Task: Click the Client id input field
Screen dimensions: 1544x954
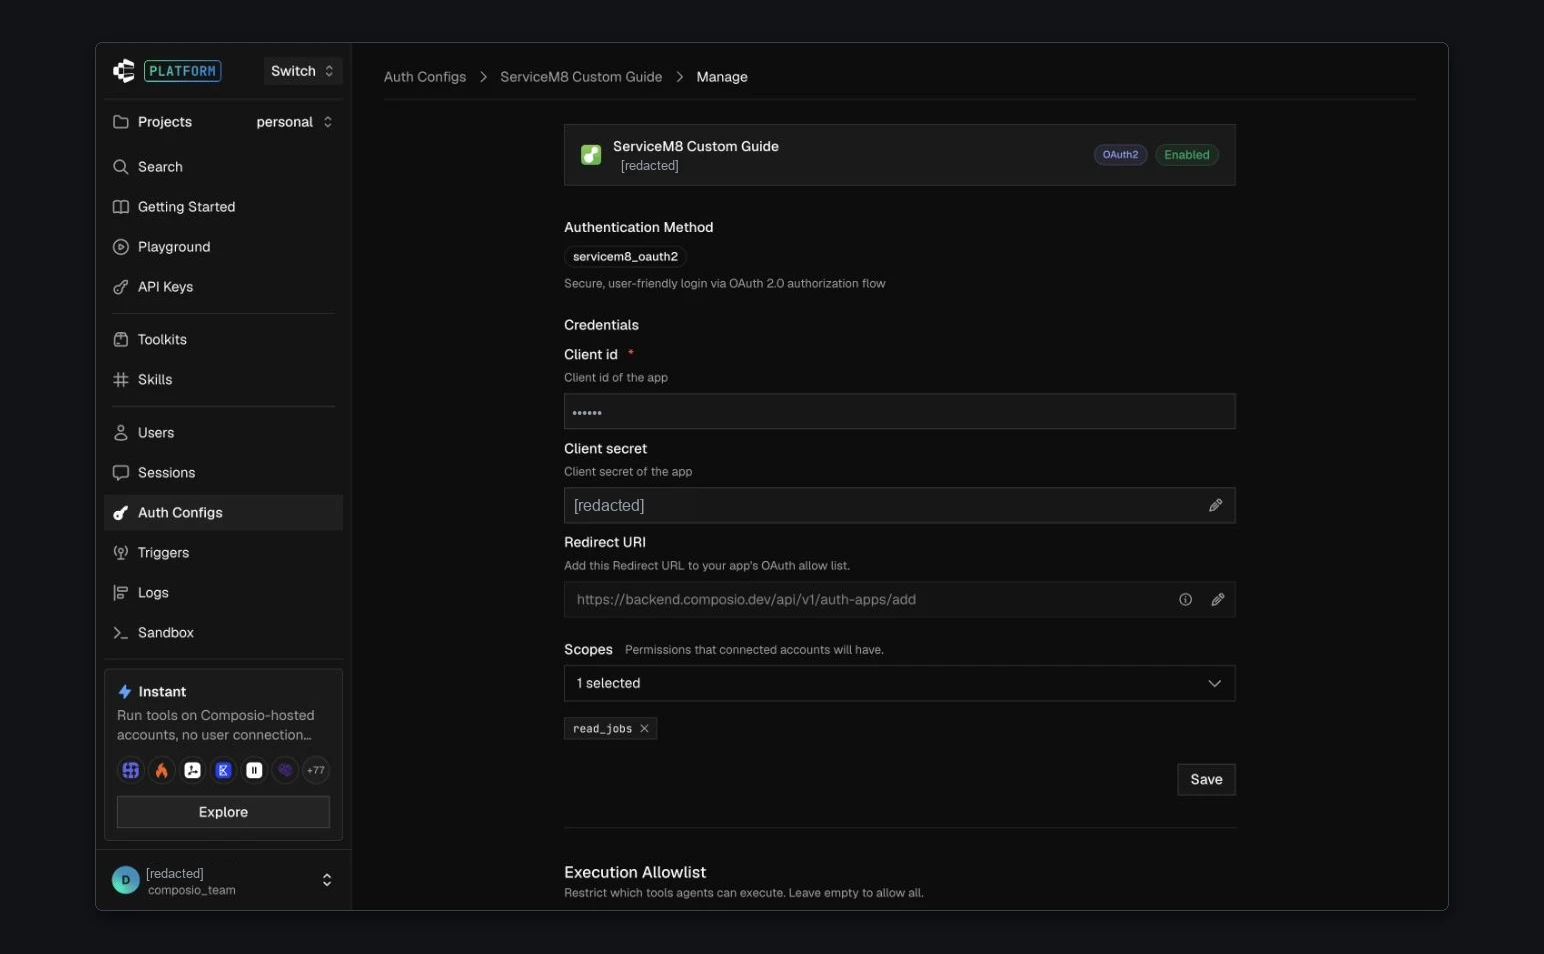Action: (899, 412)
